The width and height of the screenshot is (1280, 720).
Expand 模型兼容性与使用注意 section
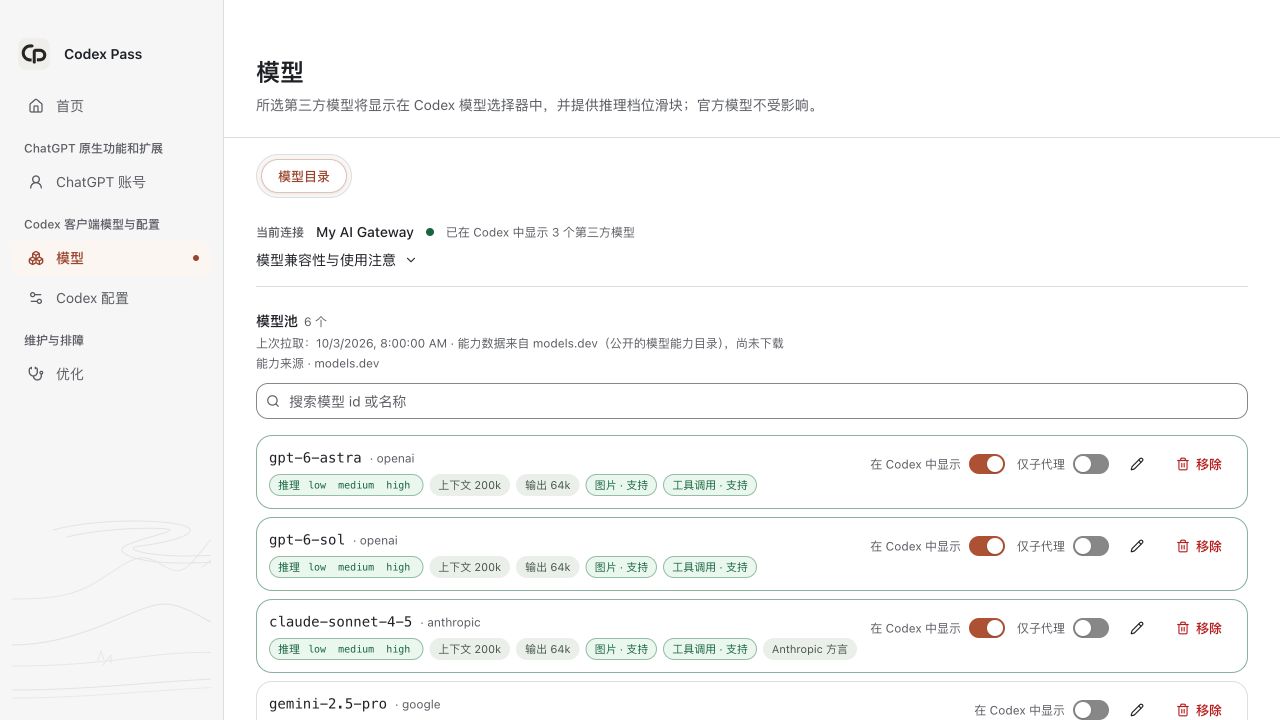click(x=336, y=260)
